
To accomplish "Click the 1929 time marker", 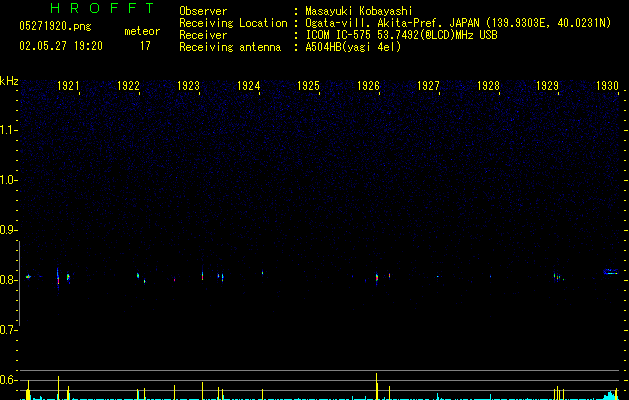I will 548,86.
